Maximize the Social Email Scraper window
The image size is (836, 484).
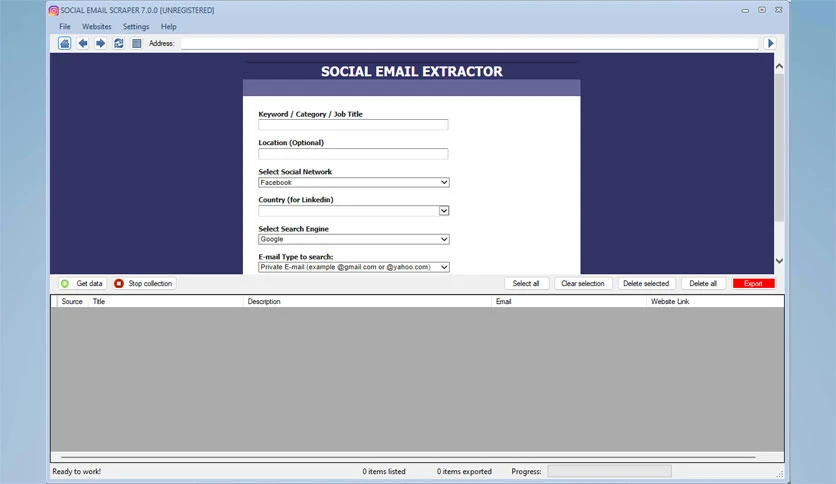762,10
